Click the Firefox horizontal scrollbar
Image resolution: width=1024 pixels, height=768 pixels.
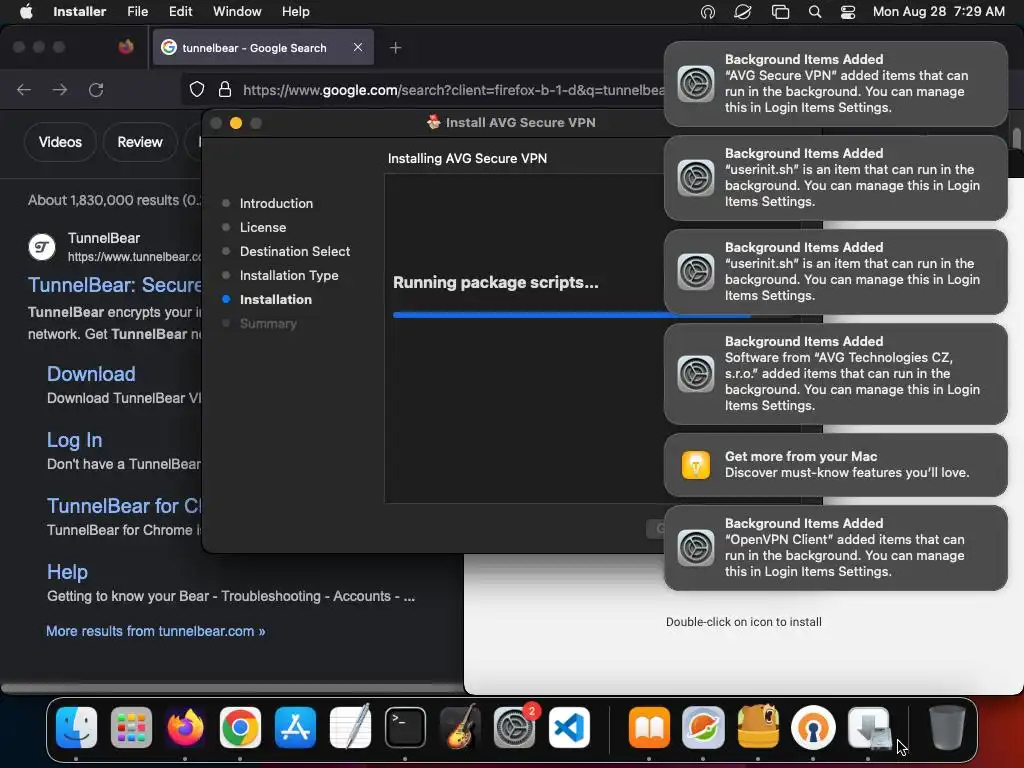[x=232, y=688]
